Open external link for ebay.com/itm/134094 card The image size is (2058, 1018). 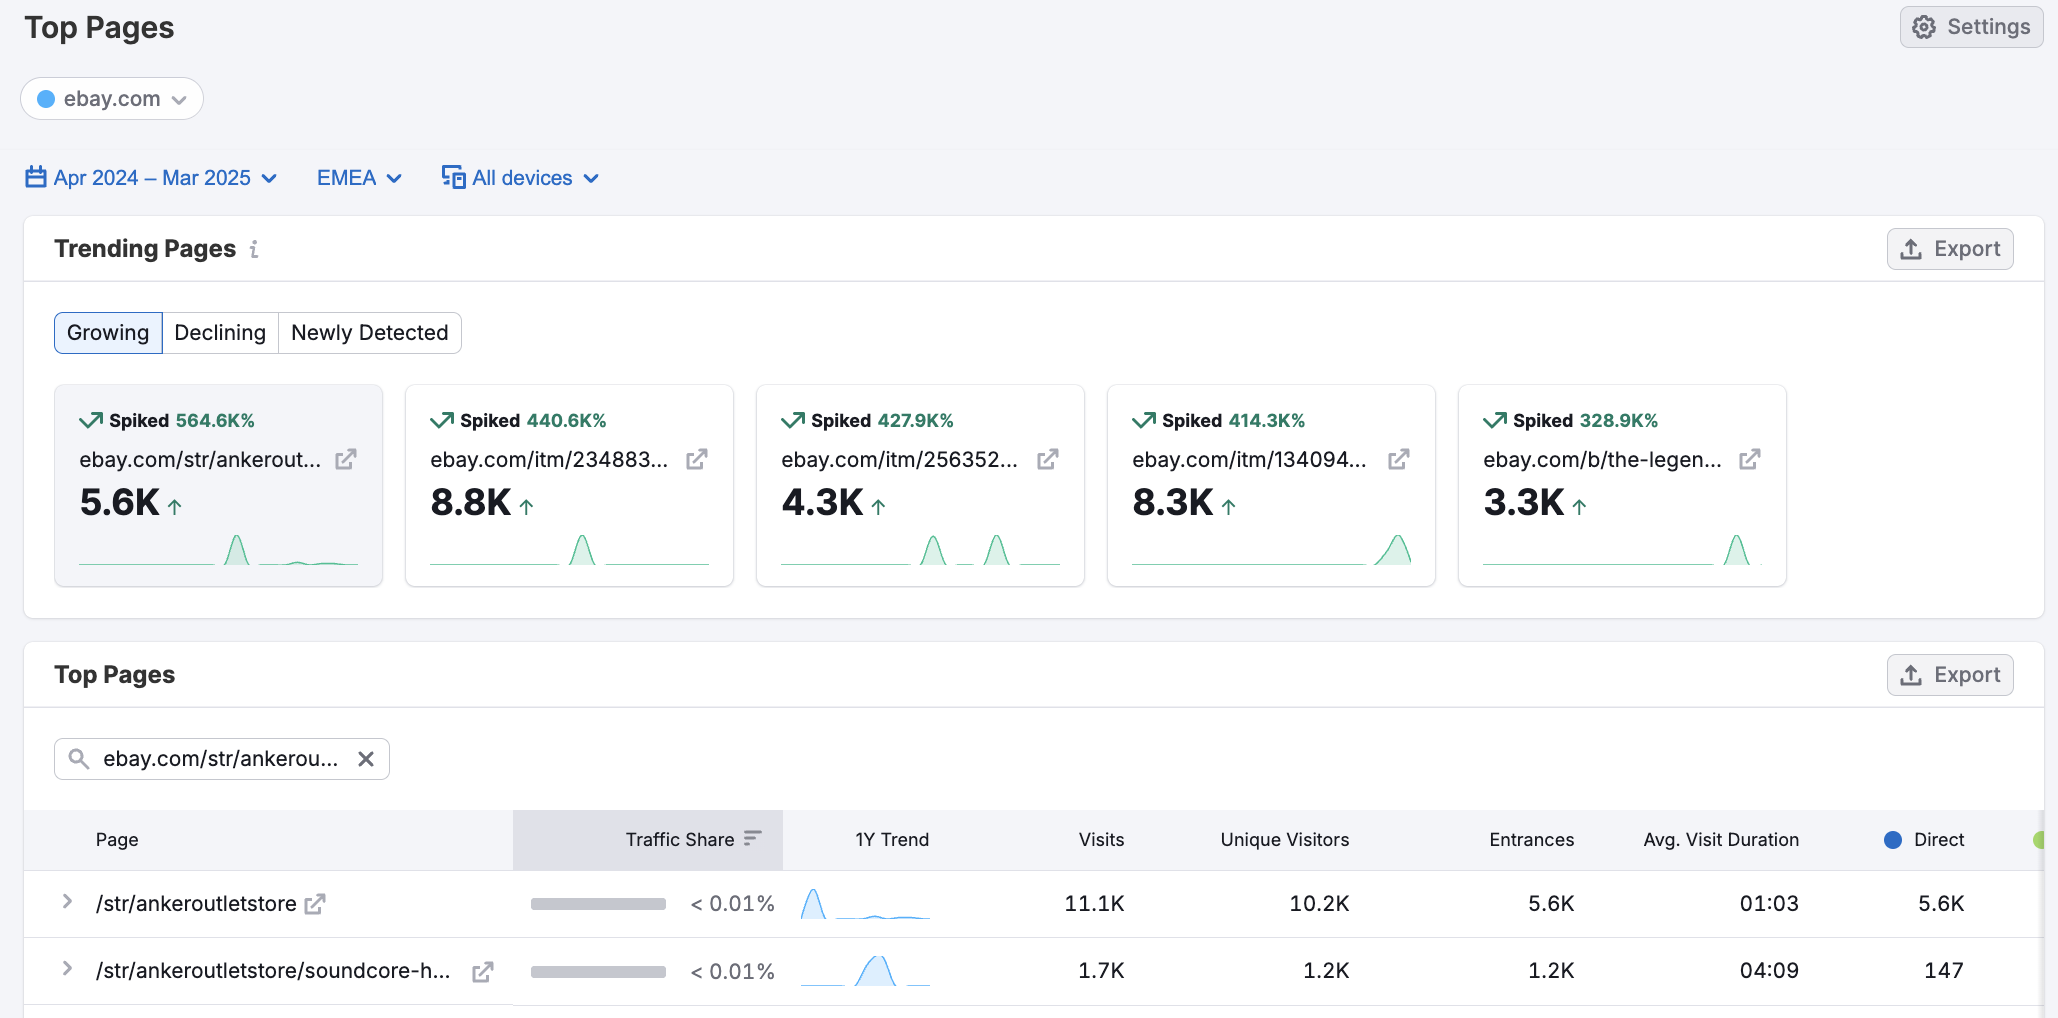click(1399, 460)
